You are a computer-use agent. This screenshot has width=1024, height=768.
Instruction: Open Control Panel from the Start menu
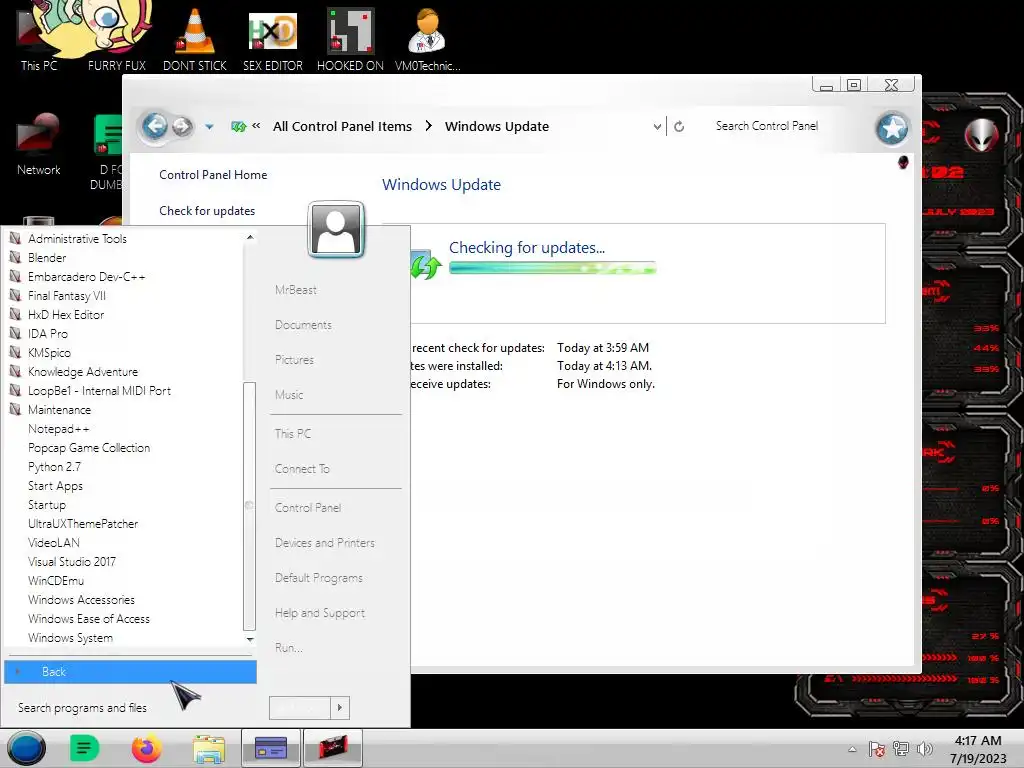[308, 507]
